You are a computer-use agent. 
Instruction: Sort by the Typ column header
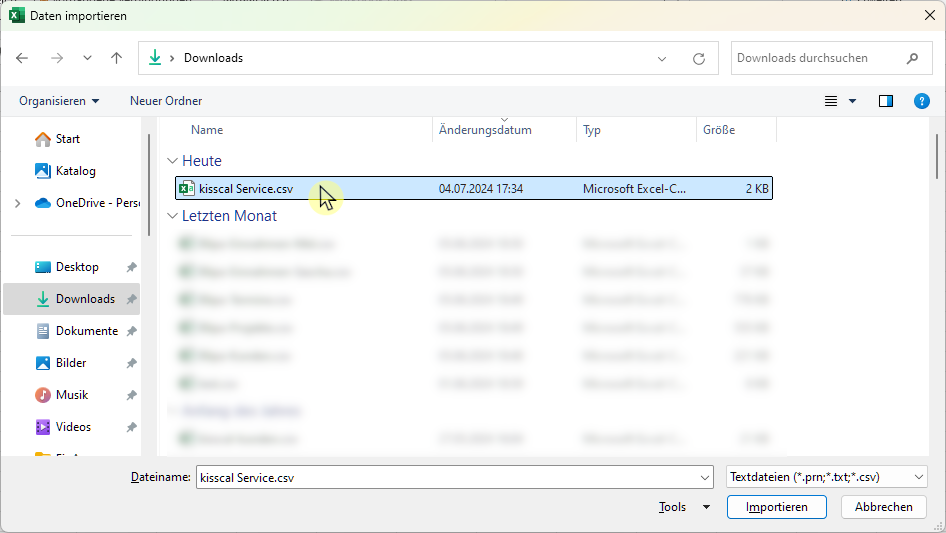[x=591, y=130]
